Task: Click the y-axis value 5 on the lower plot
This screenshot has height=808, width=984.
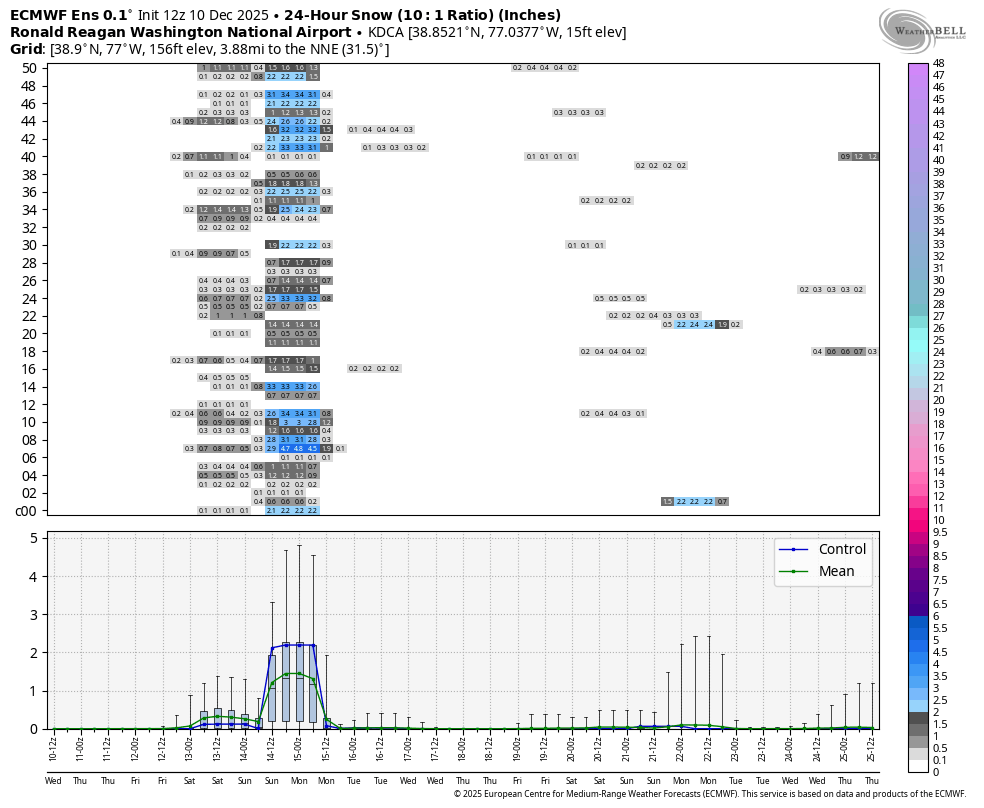Action: pos(33,538)
